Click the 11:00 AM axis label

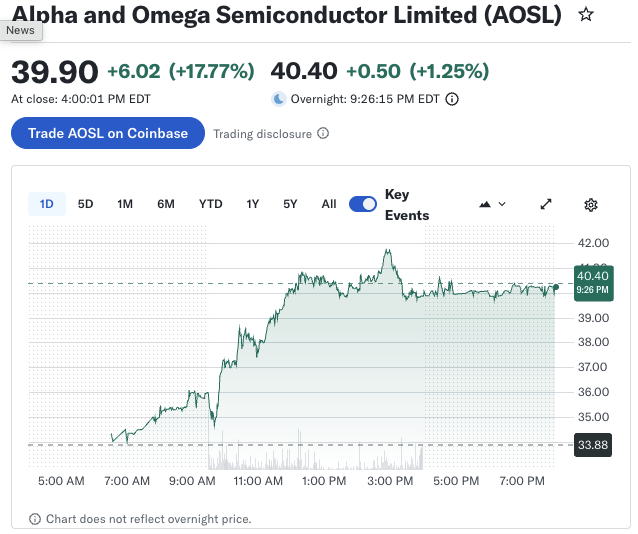coord(258,481)
